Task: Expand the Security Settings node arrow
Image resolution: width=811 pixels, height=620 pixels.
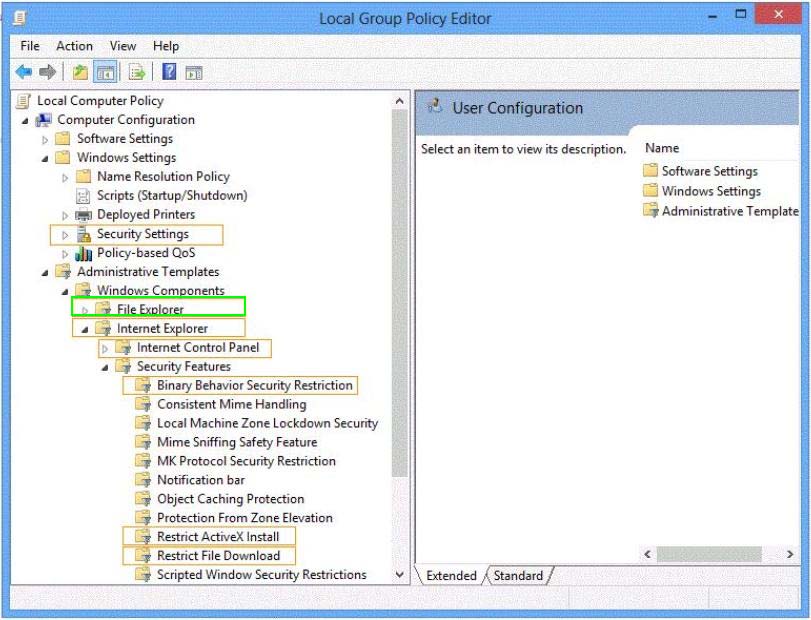Action: pyautogui.click(x=65, y=235)
